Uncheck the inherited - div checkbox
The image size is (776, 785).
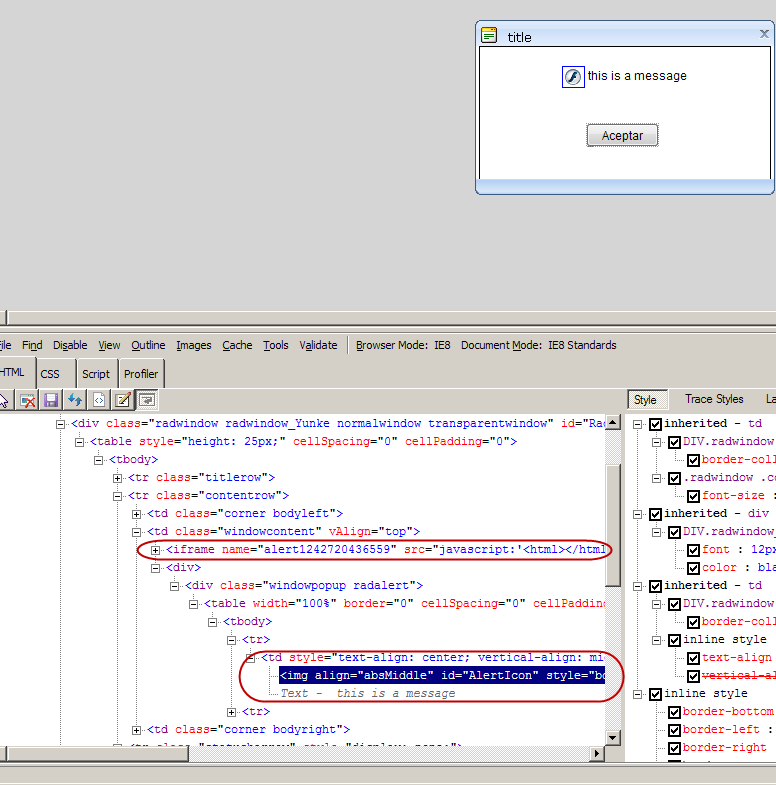[x=655, y=515]
